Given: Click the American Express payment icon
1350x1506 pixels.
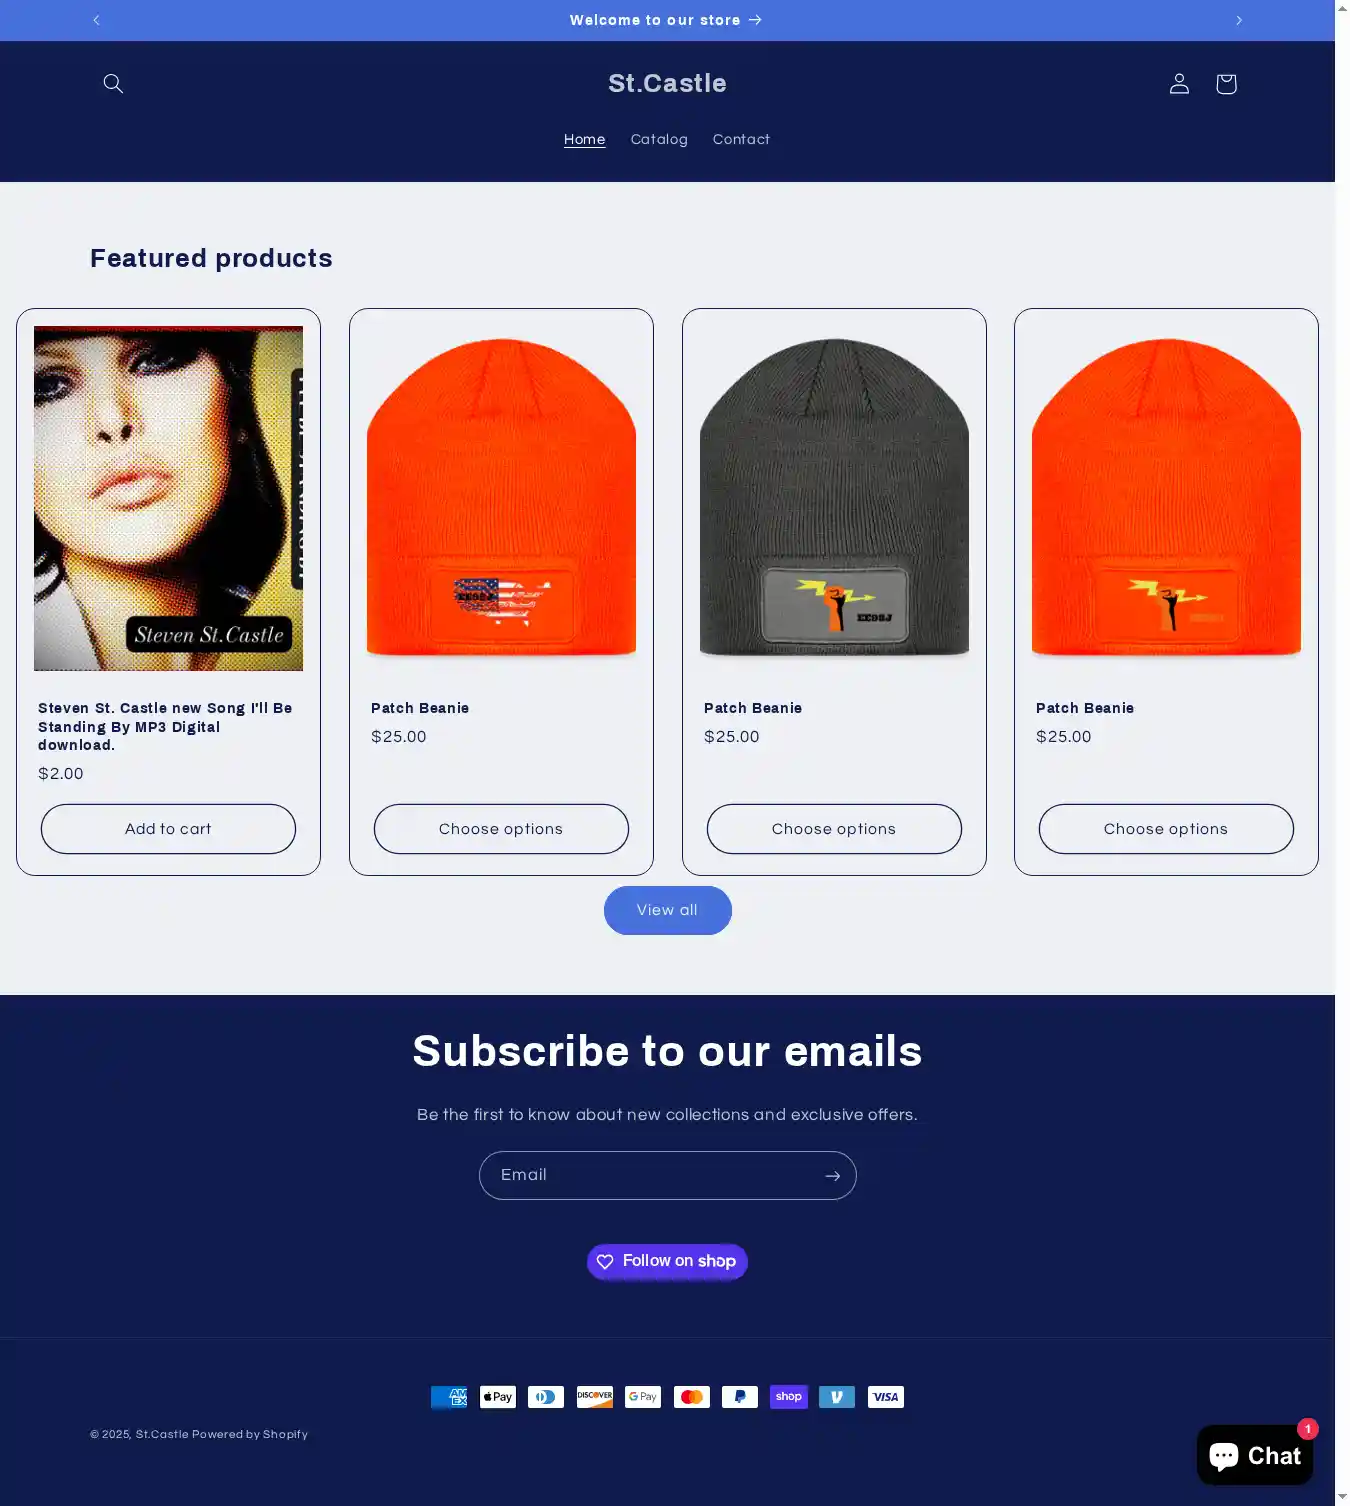Looking at the screenshot, I should pos(449,1397).
